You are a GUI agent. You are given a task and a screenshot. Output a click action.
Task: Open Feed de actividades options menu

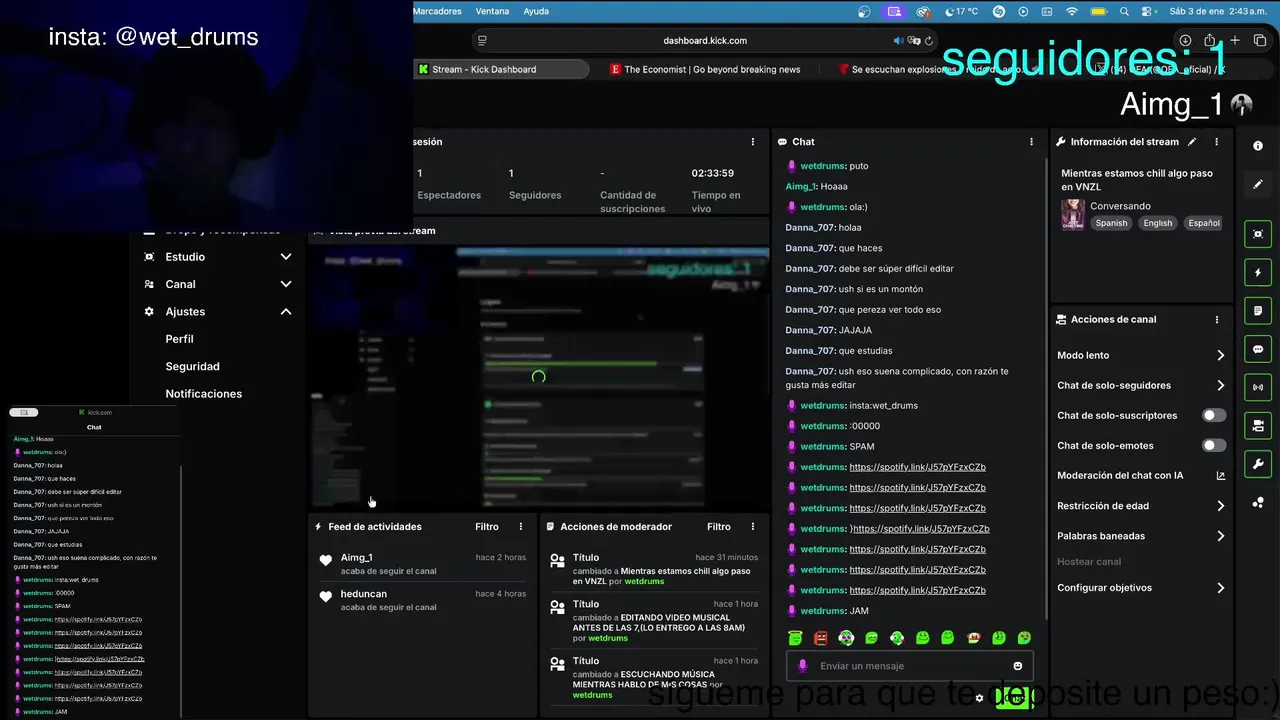pyautogui.click(x=520, y=527)
